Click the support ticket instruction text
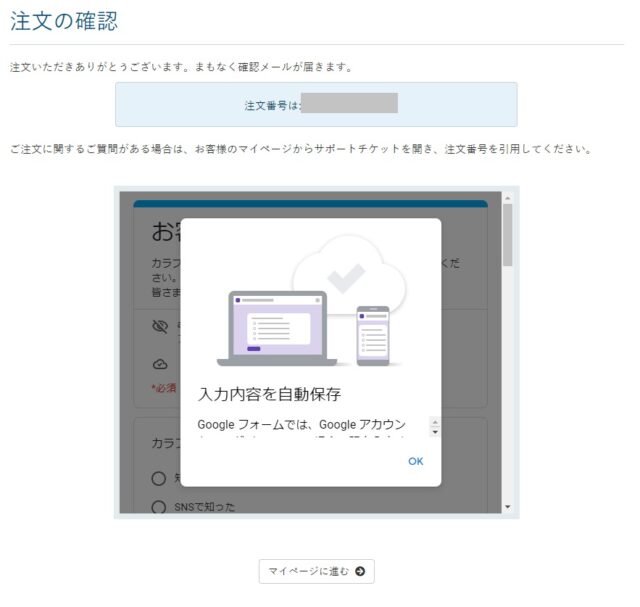This screenshot has height=607, width=640. (301, 149)
